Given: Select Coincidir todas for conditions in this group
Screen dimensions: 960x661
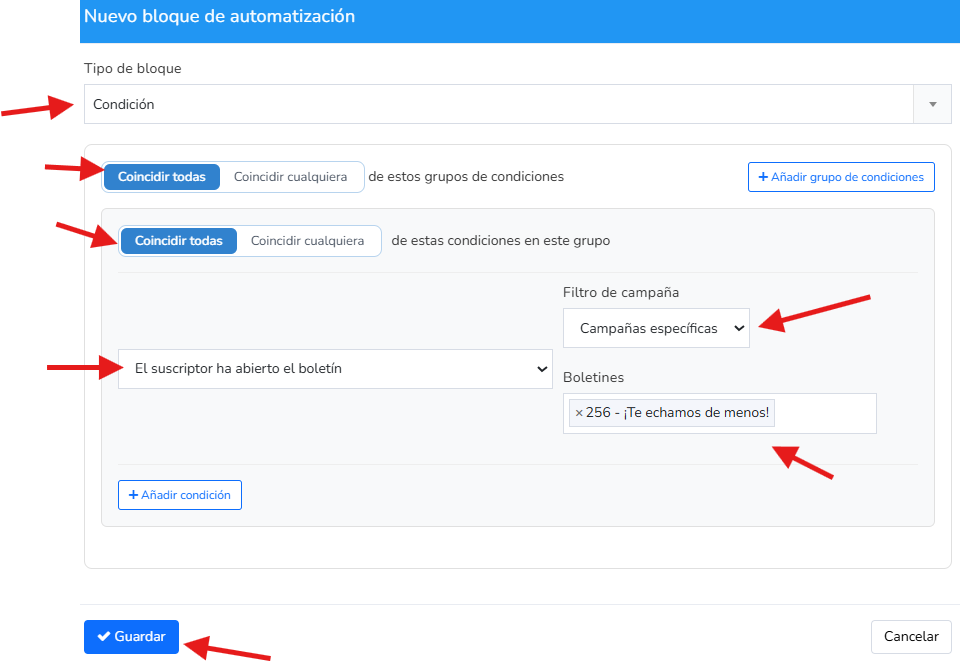Looking at the screenshot, I should (179, 241).
